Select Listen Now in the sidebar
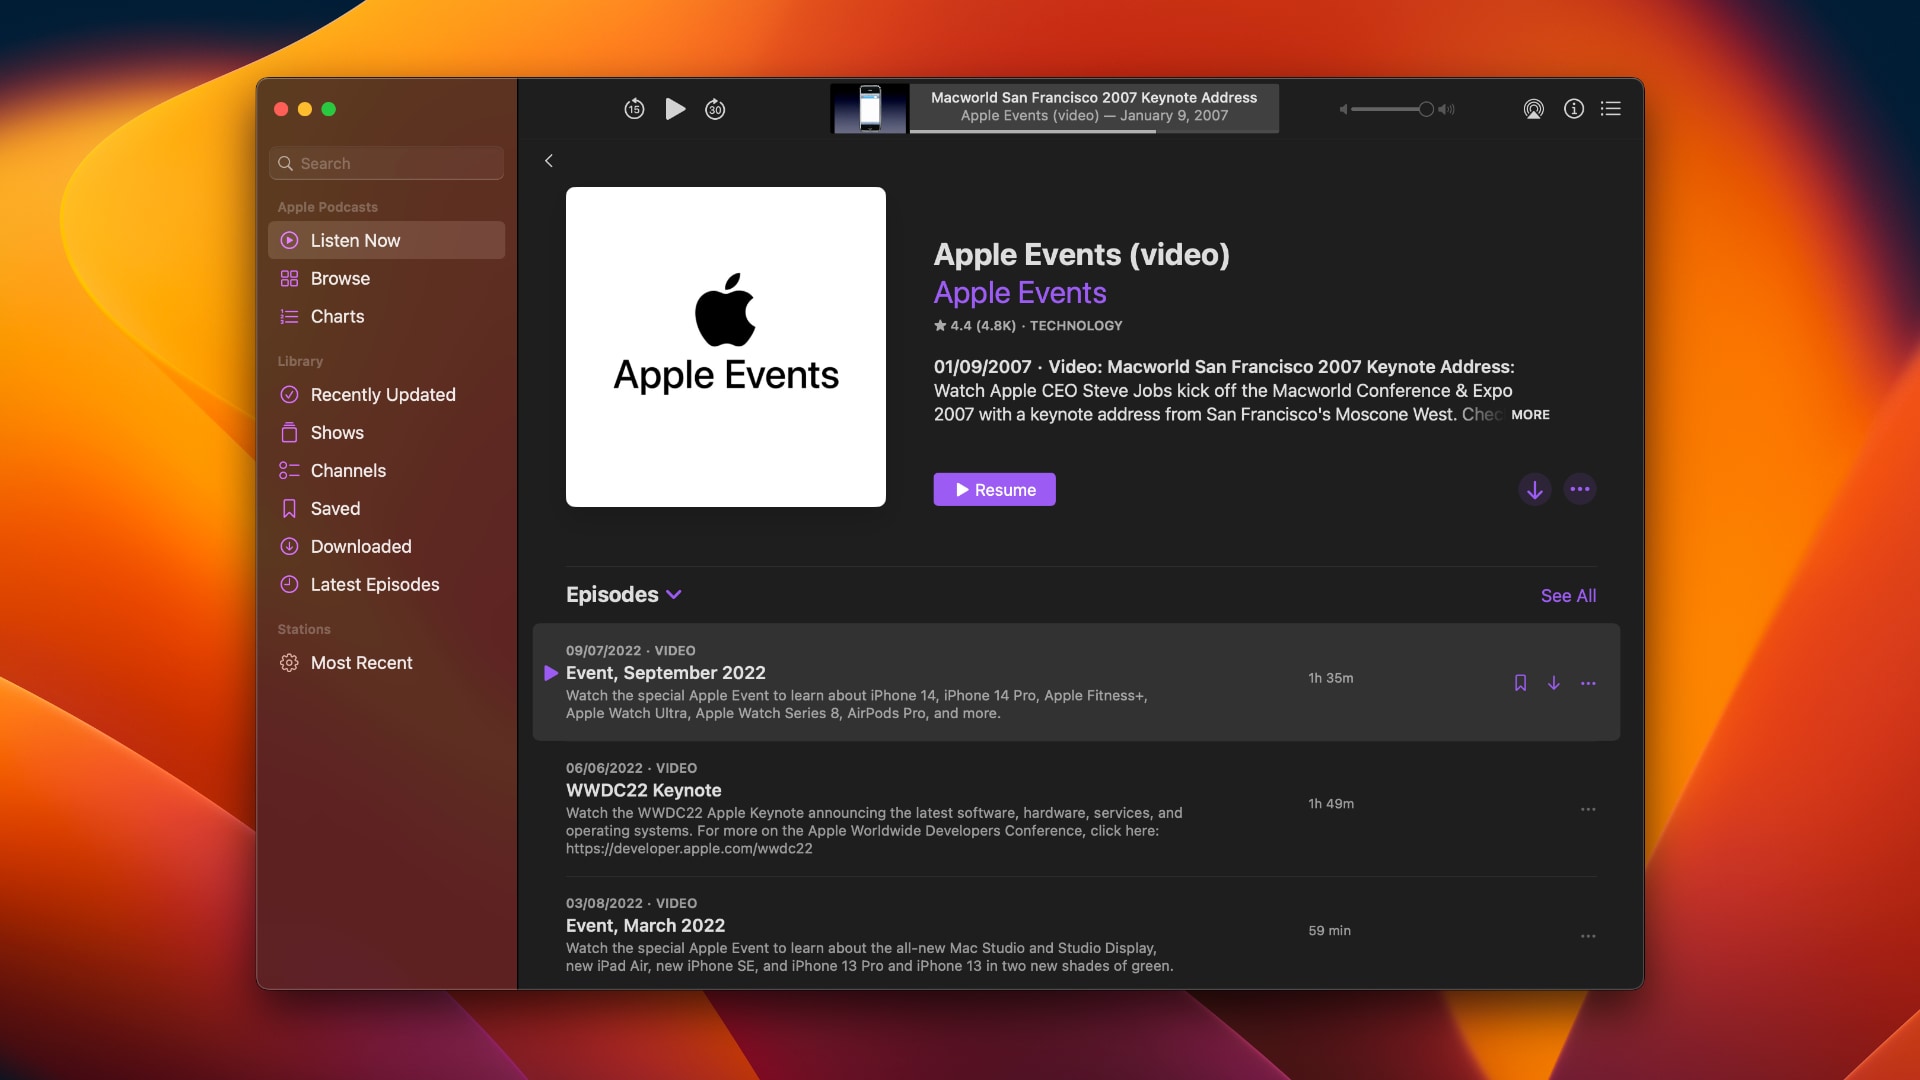This screenshot has height=1080, width=1920. coord(386,240)
